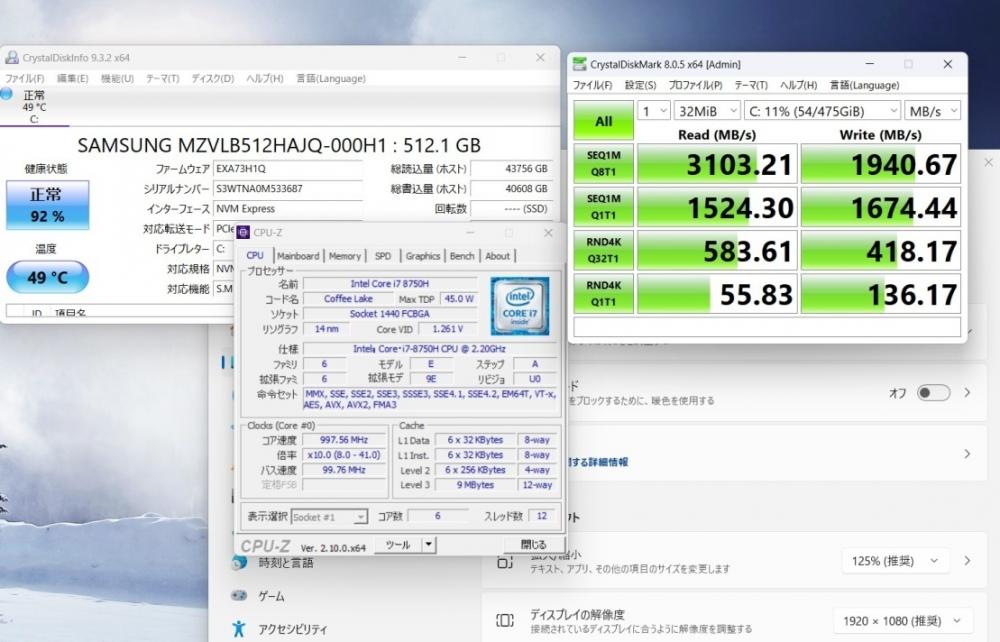Click the 997.56 MHz core speed value

(344, 440)
